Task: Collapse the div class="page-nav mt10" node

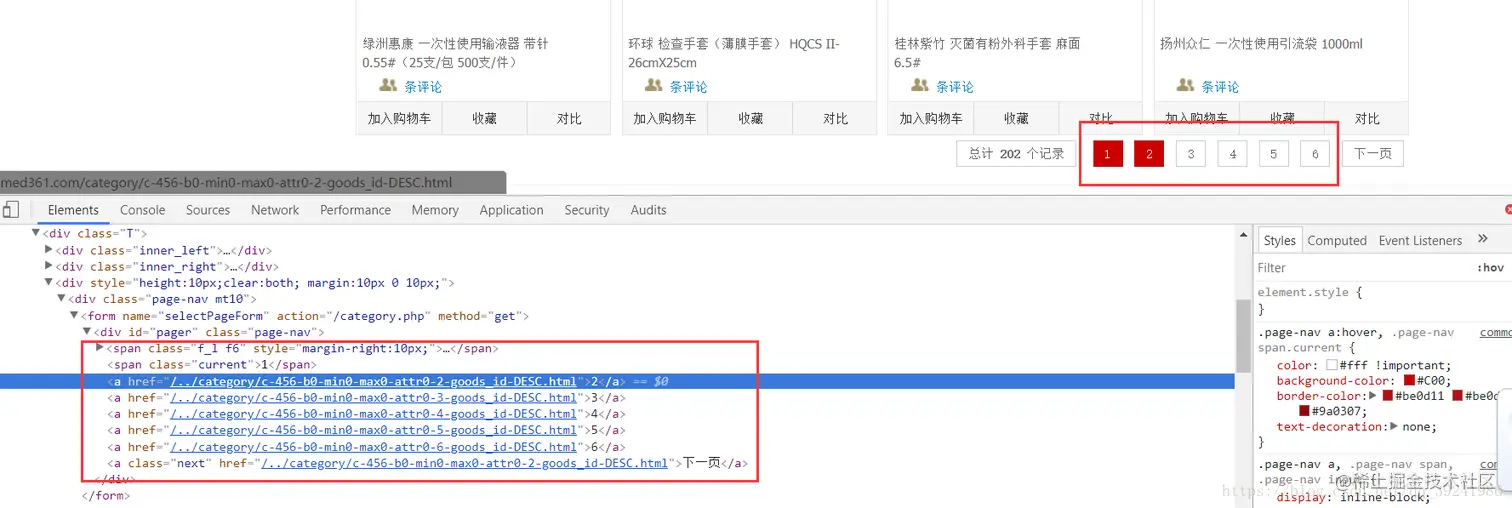Action: point(61,298)
